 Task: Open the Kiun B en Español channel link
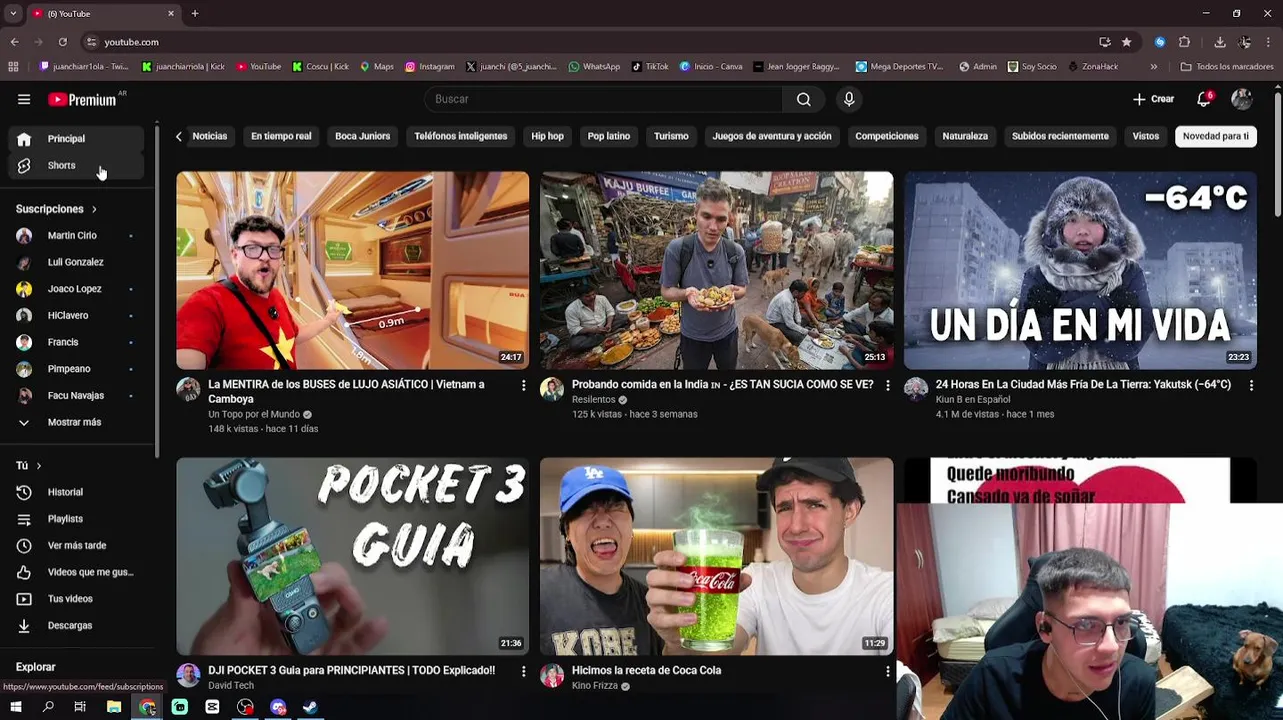(x=972, y=400)
